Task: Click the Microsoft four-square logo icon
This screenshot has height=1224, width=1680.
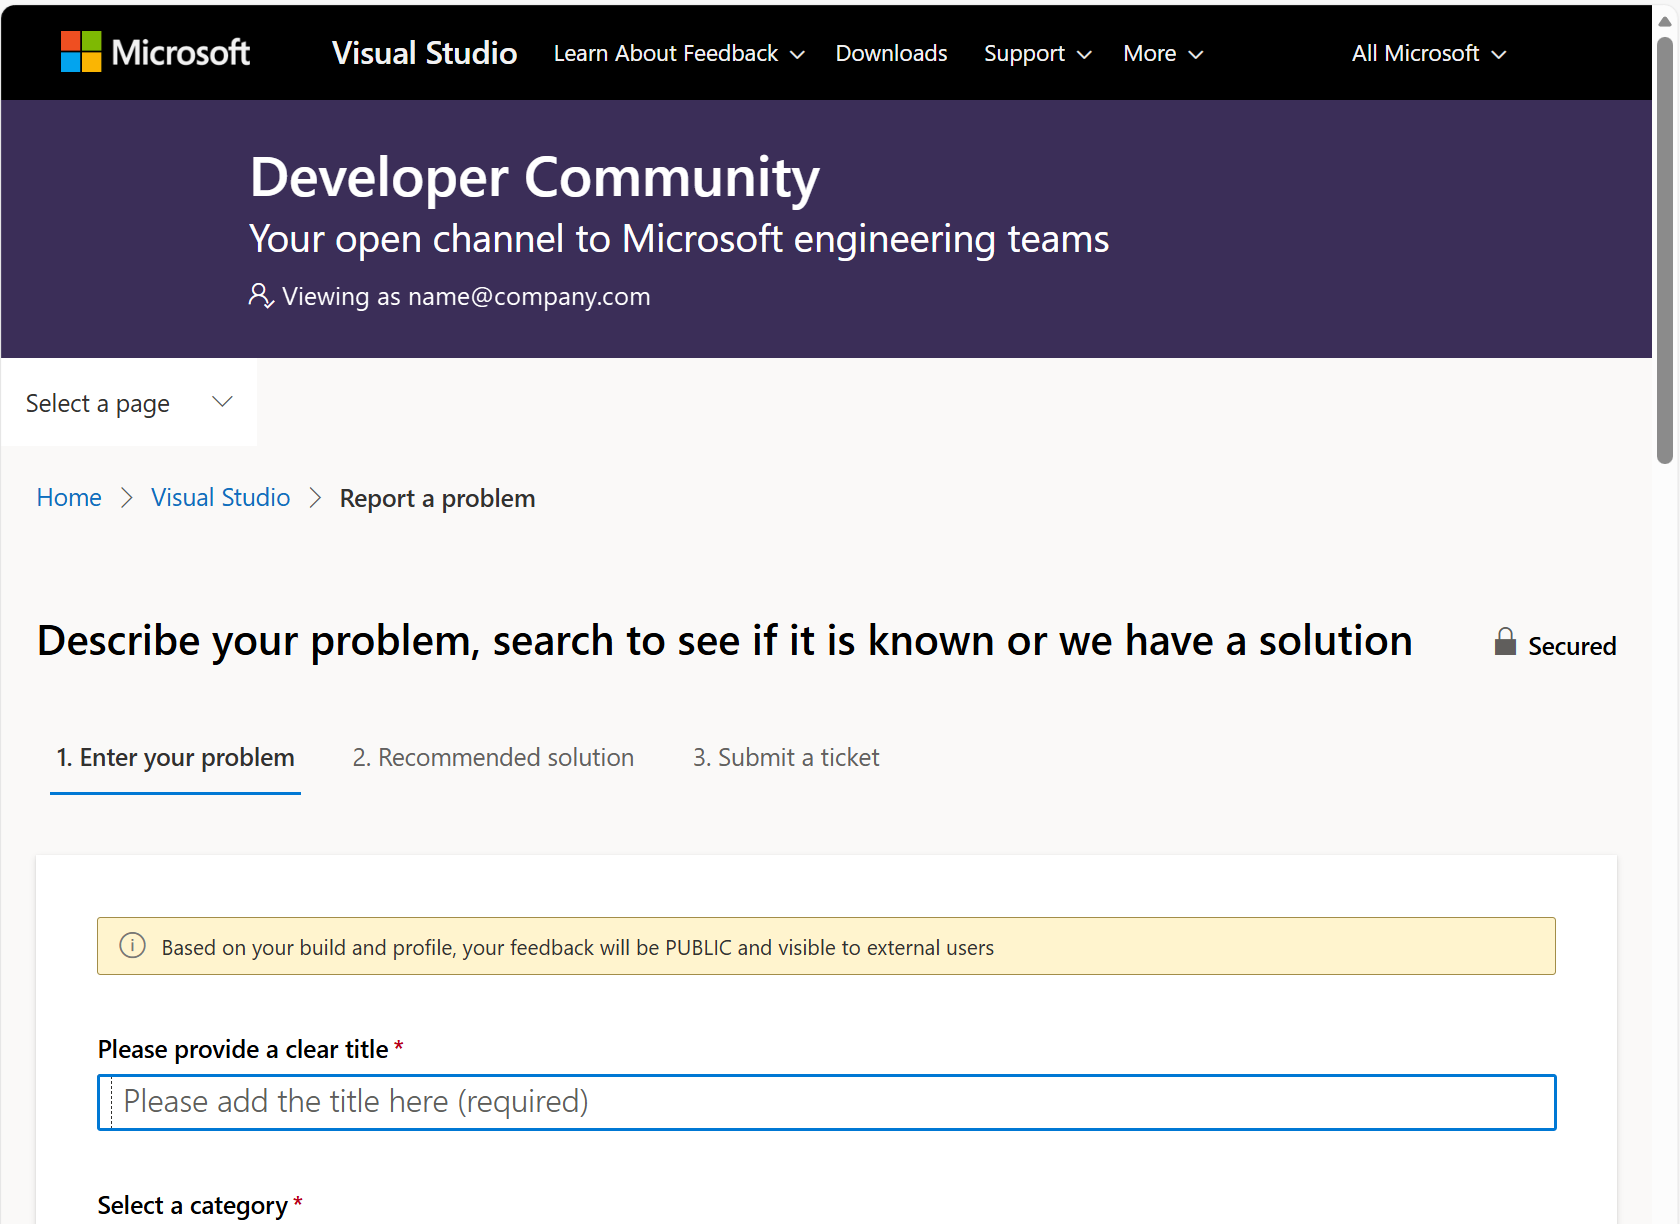Action: [x=81, y=52]
